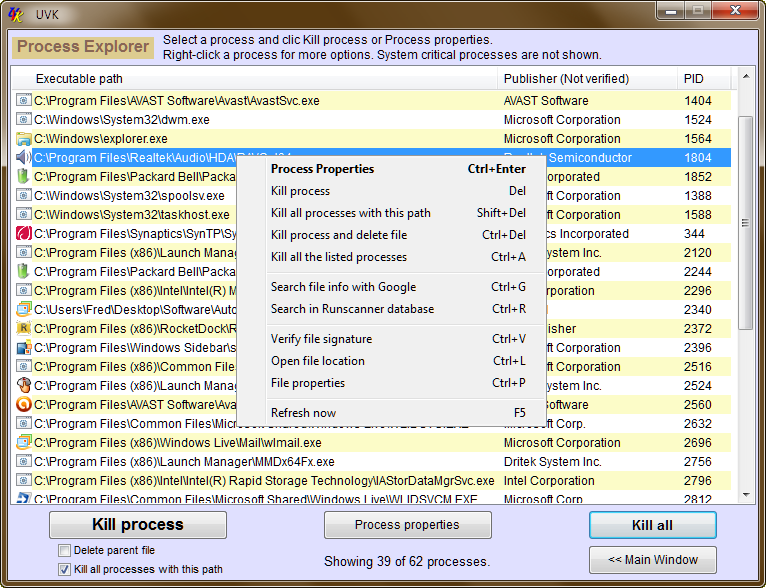Screen dimensions: 766x588
Task: Go back with the << Main Window button
Action: (x=653, y=560)
